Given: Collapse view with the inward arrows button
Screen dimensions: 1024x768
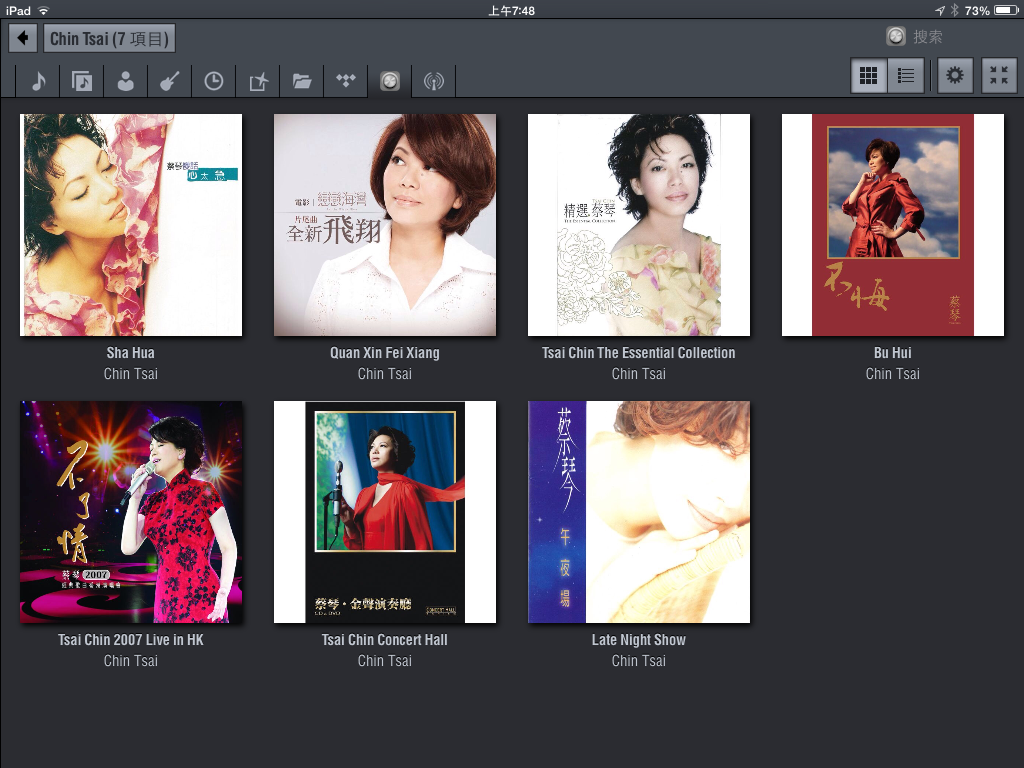Looking at the screenshot, I should [x=998, y=76].
